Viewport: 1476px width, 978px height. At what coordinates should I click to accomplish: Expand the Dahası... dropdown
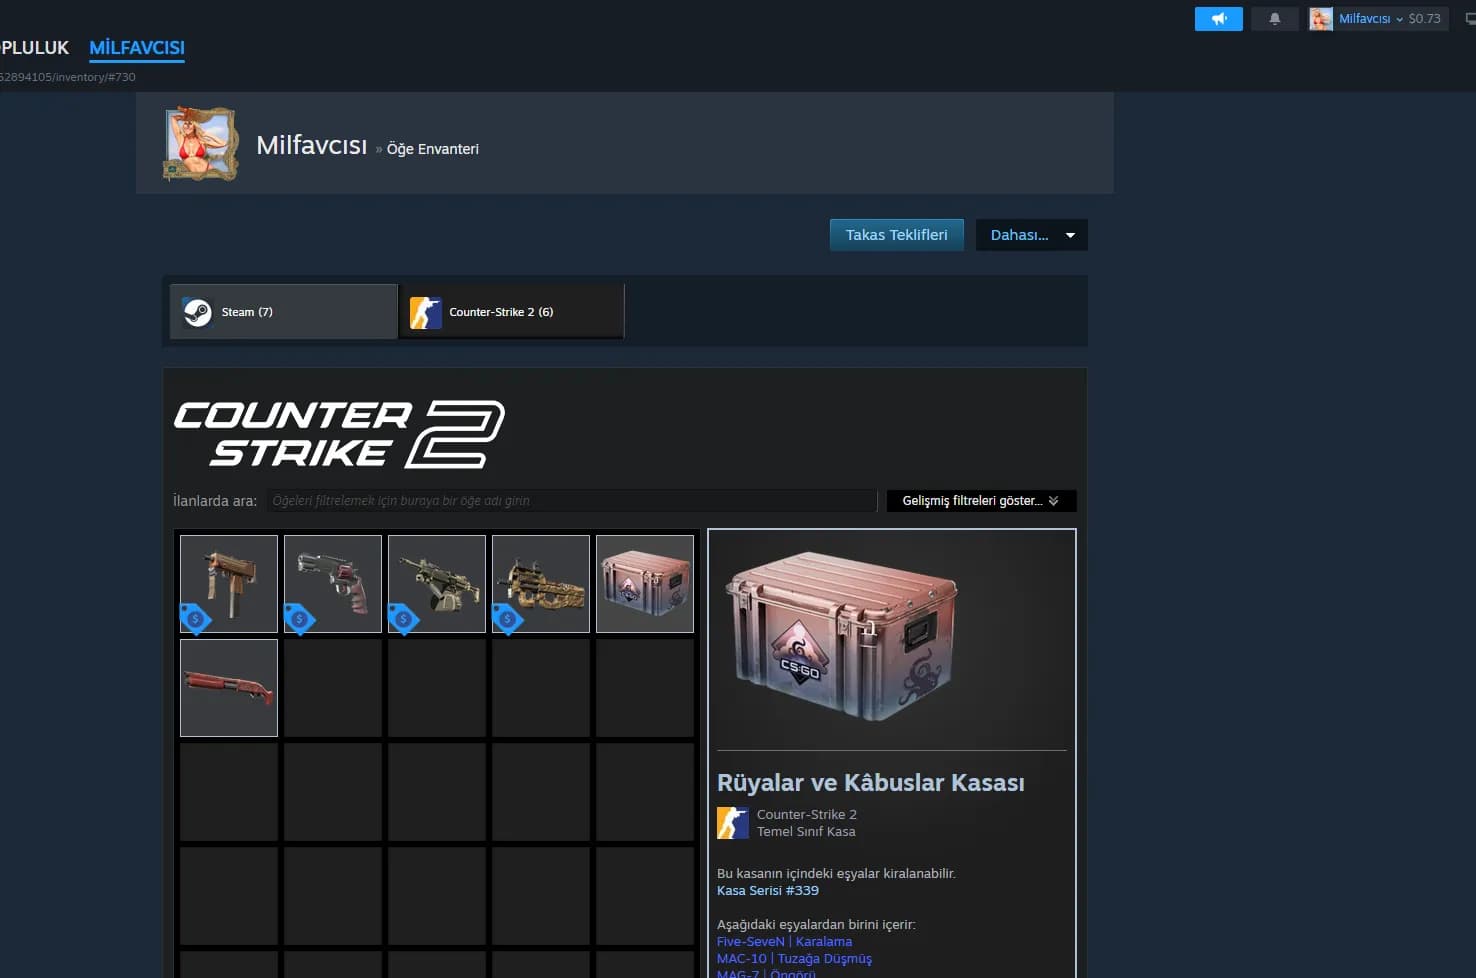tap(1031, 235)
